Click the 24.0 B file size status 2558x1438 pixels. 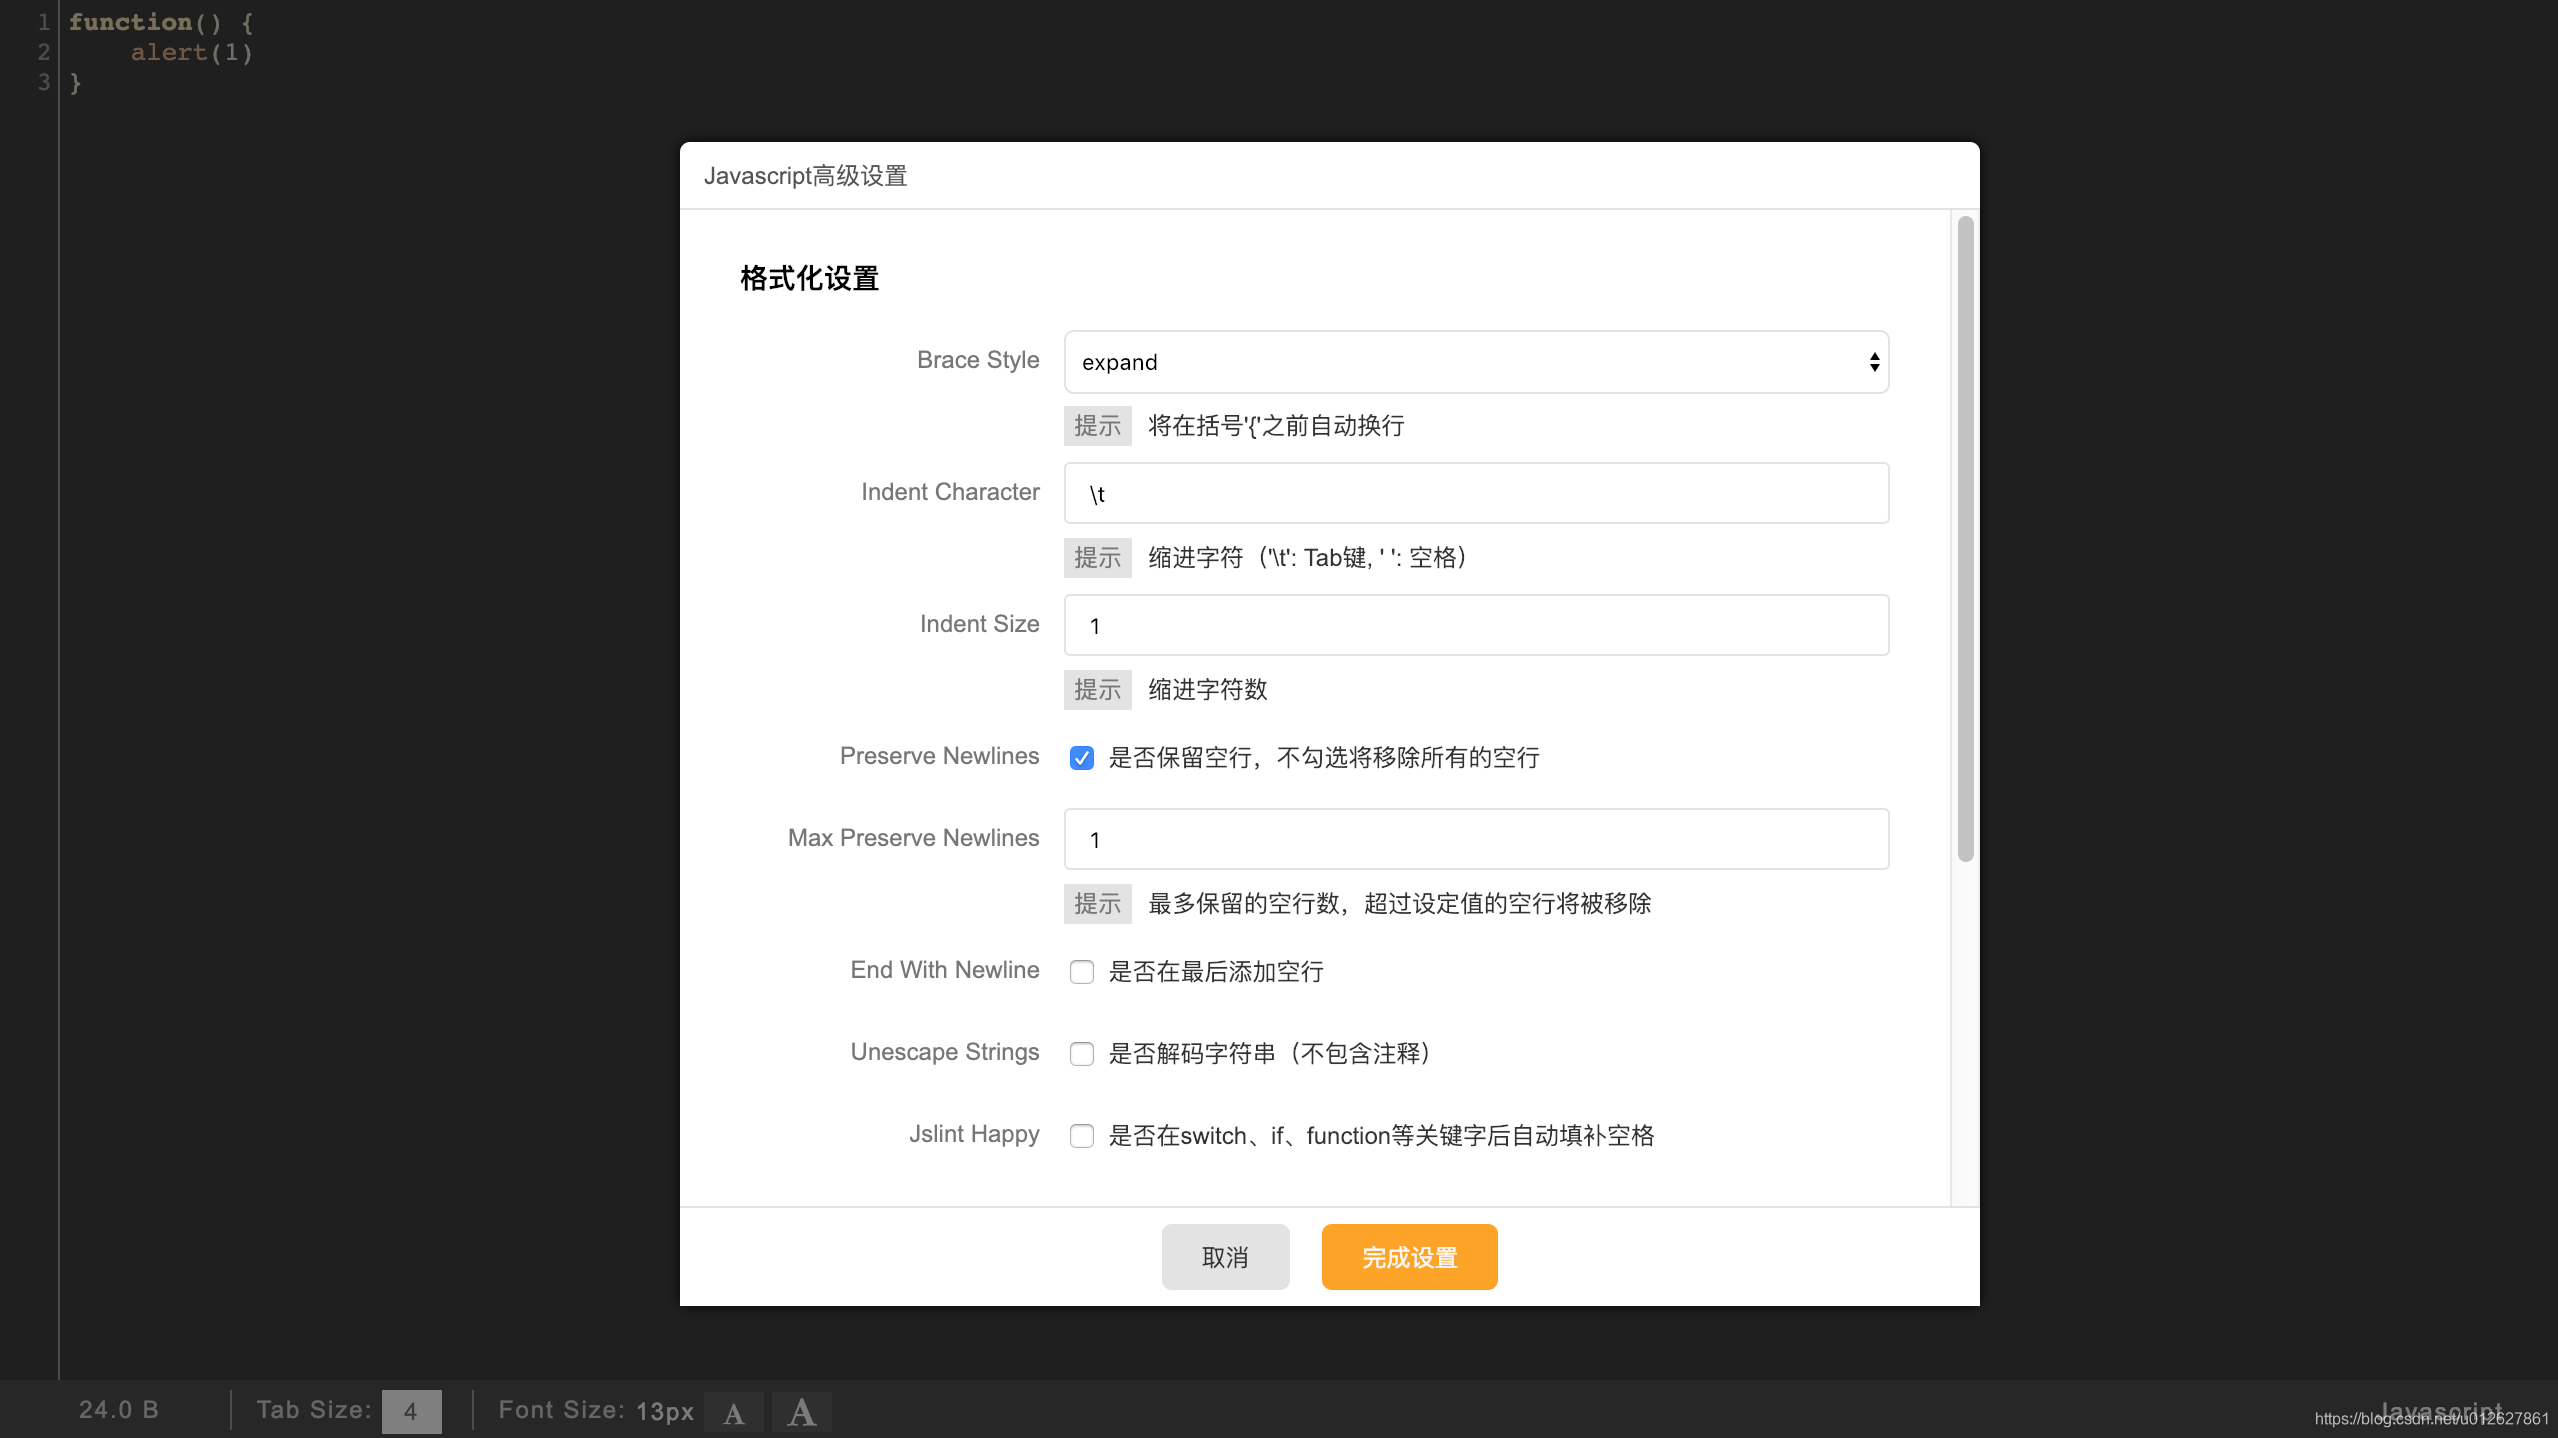[x=119, y=1410]
